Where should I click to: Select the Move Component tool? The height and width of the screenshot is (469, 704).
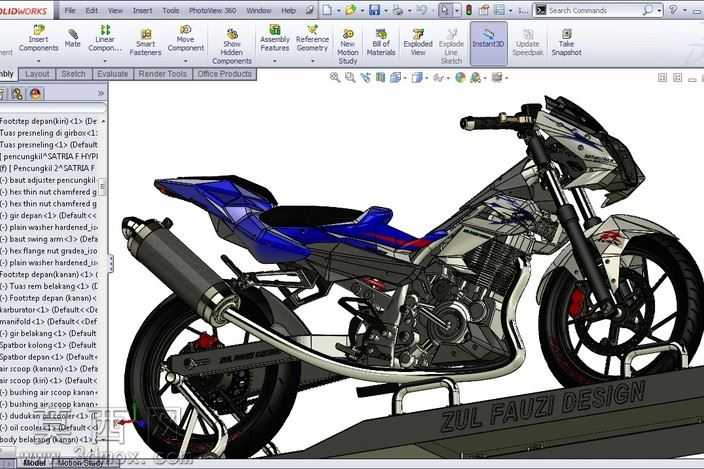[x=185, y=39]
